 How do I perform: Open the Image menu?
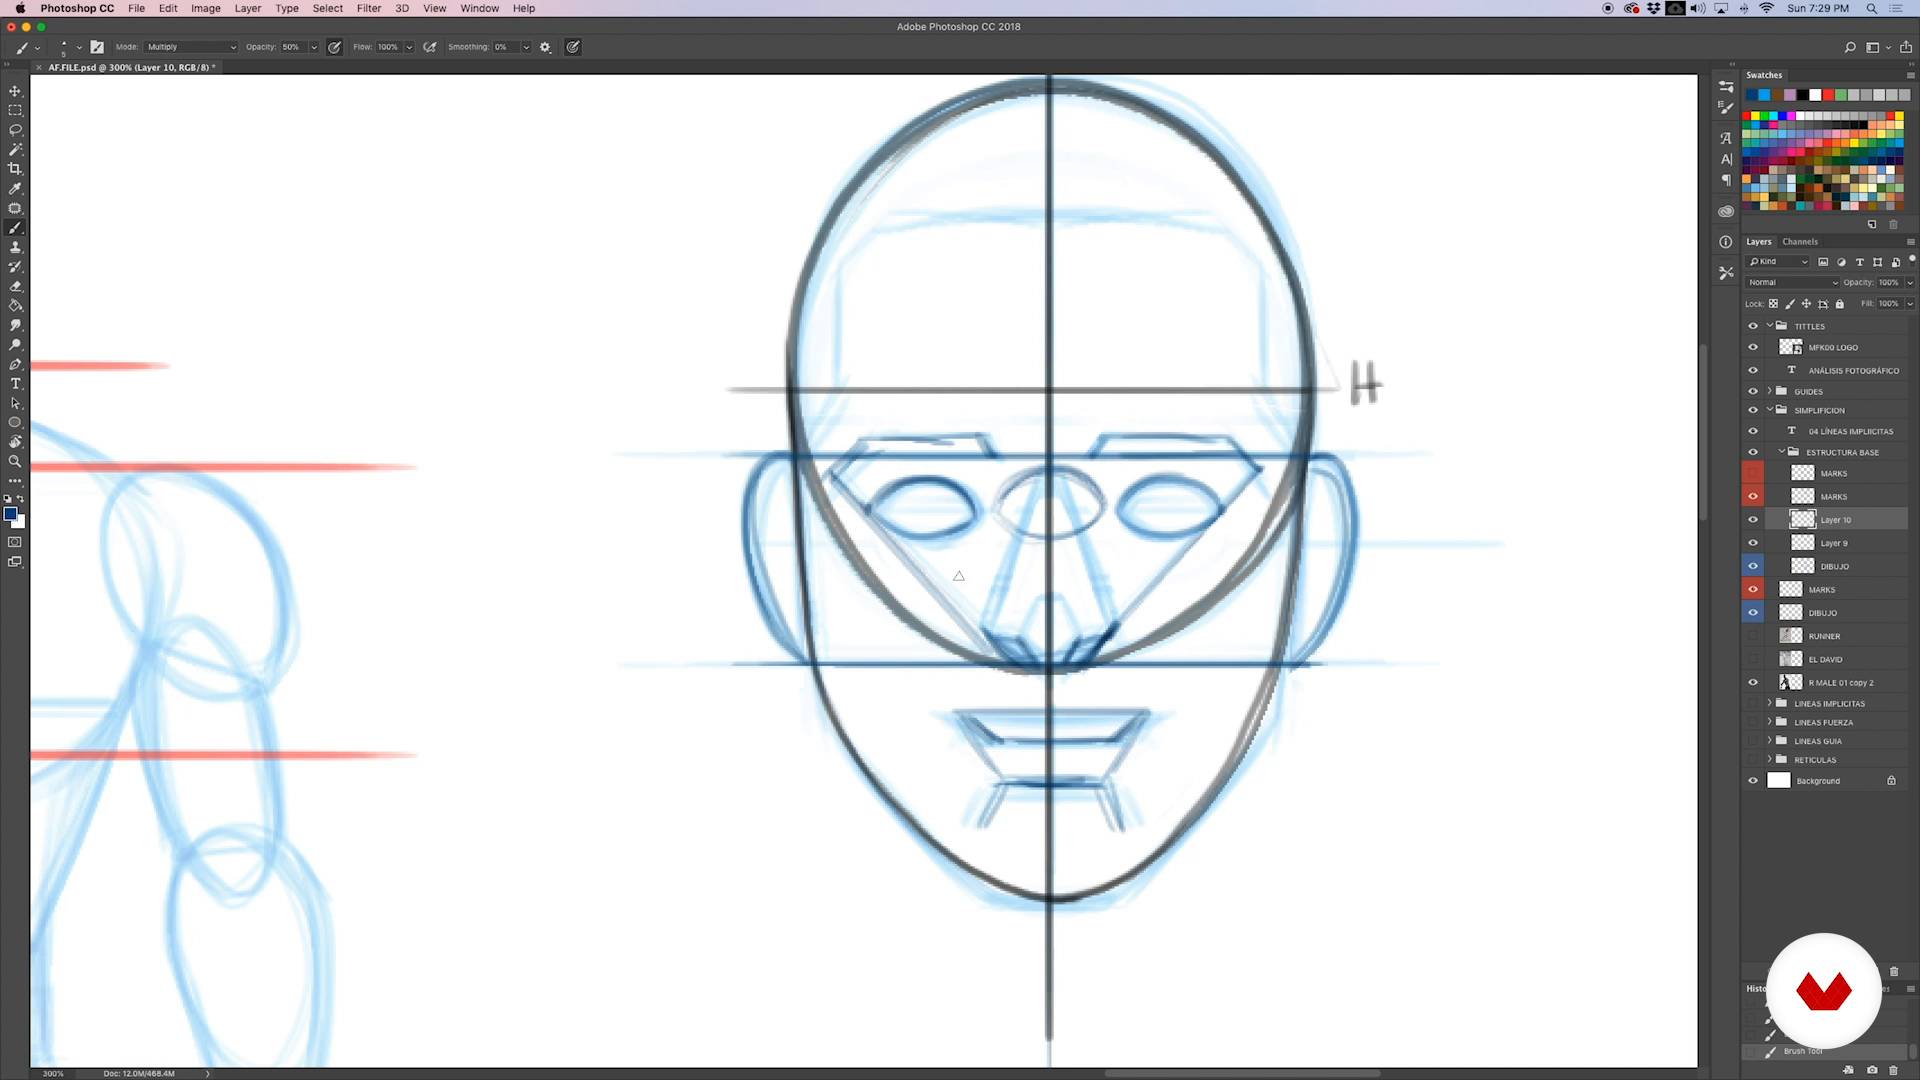[x=205, y=8]
